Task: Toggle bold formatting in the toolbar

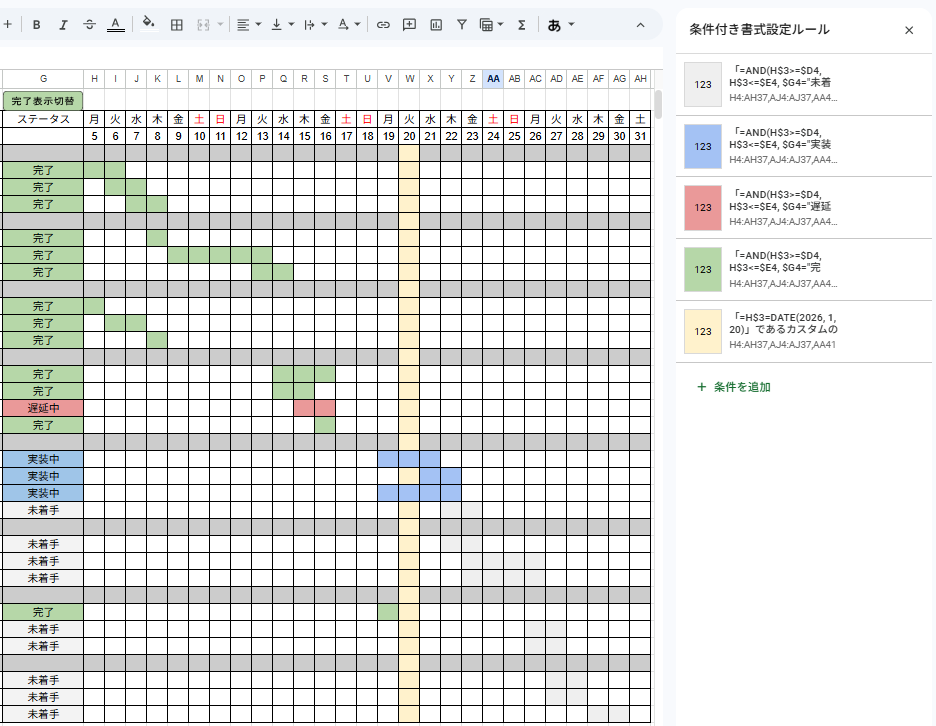Action: (37, 24)
